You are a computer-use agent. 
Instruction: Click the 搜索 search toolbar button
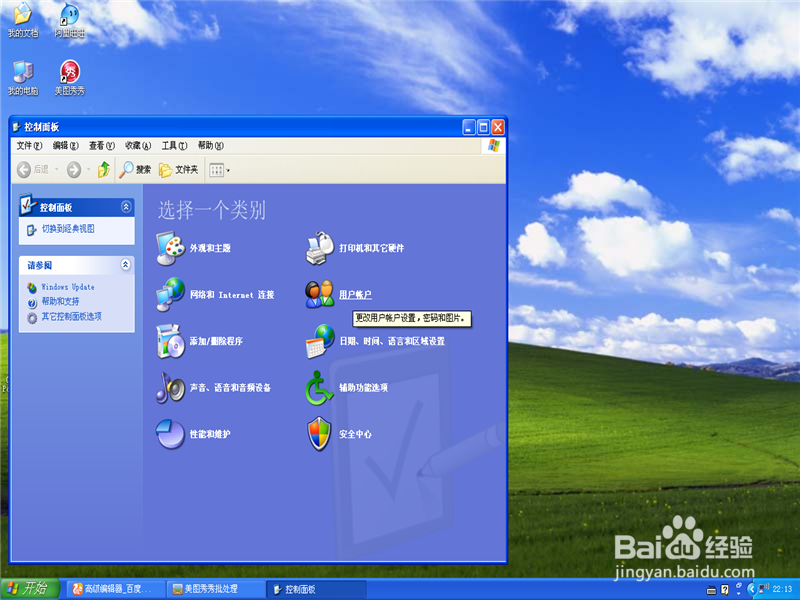(x=135, y=169)
